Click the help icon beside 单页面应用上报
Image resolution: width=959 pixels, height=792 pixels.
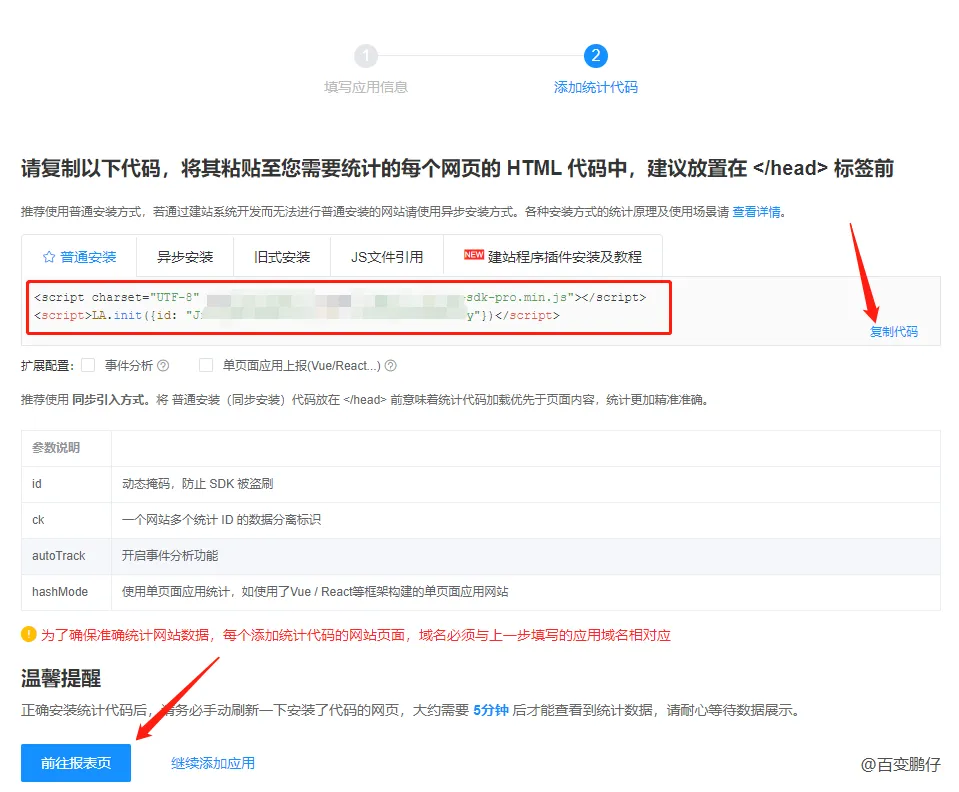pos(390,364)
